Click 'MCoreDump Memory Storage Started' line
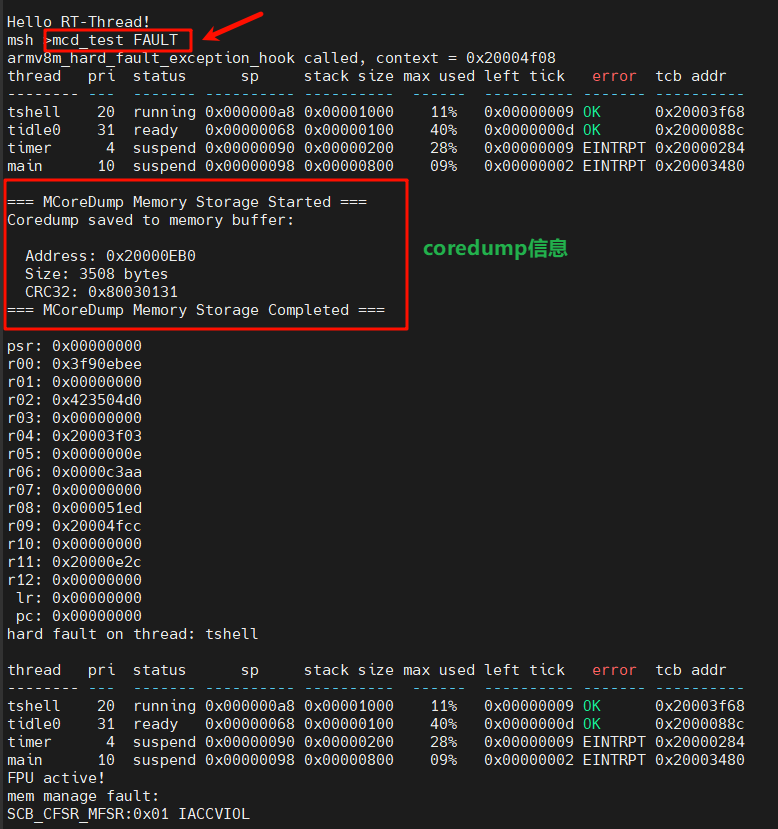The image size is (778, 829). pyautogui.click(x=187, y=202)
